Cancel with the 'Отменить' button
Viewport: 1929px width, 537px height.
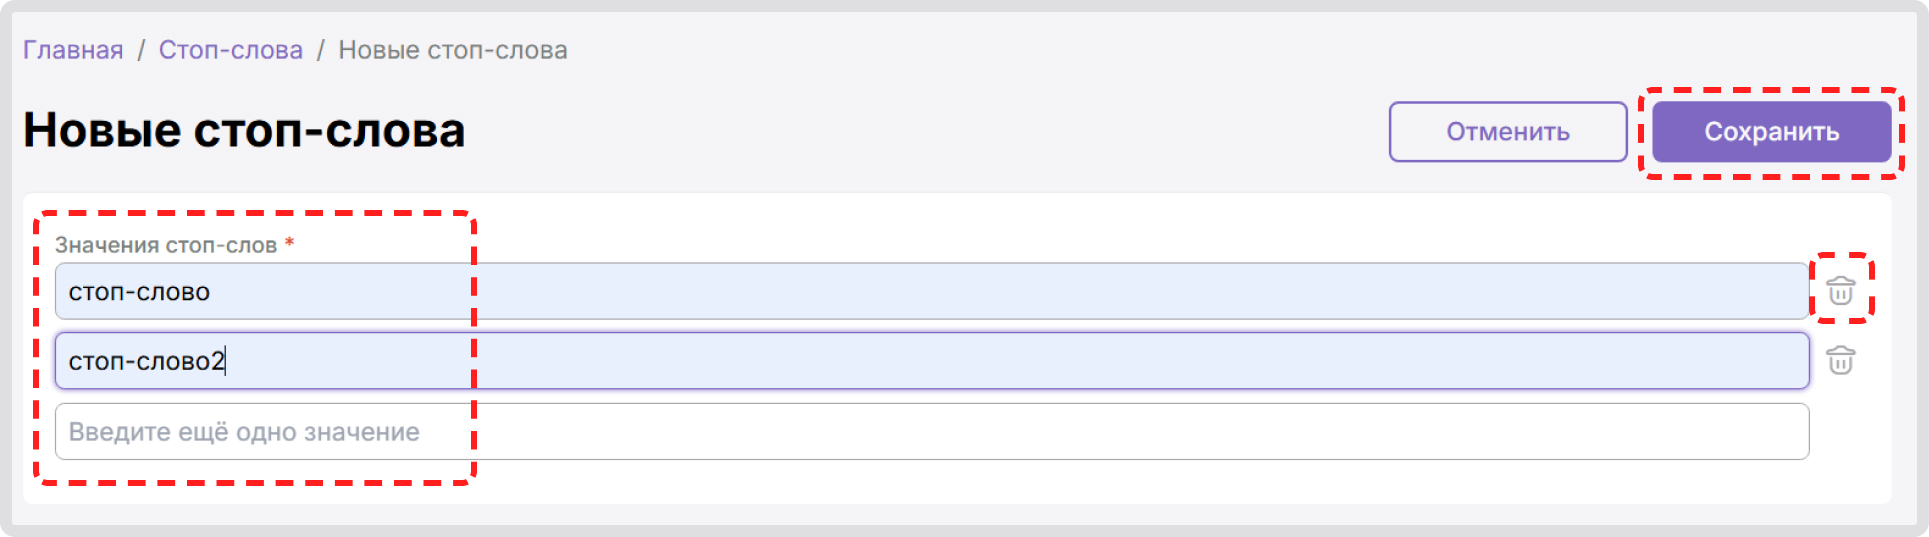1508,131
